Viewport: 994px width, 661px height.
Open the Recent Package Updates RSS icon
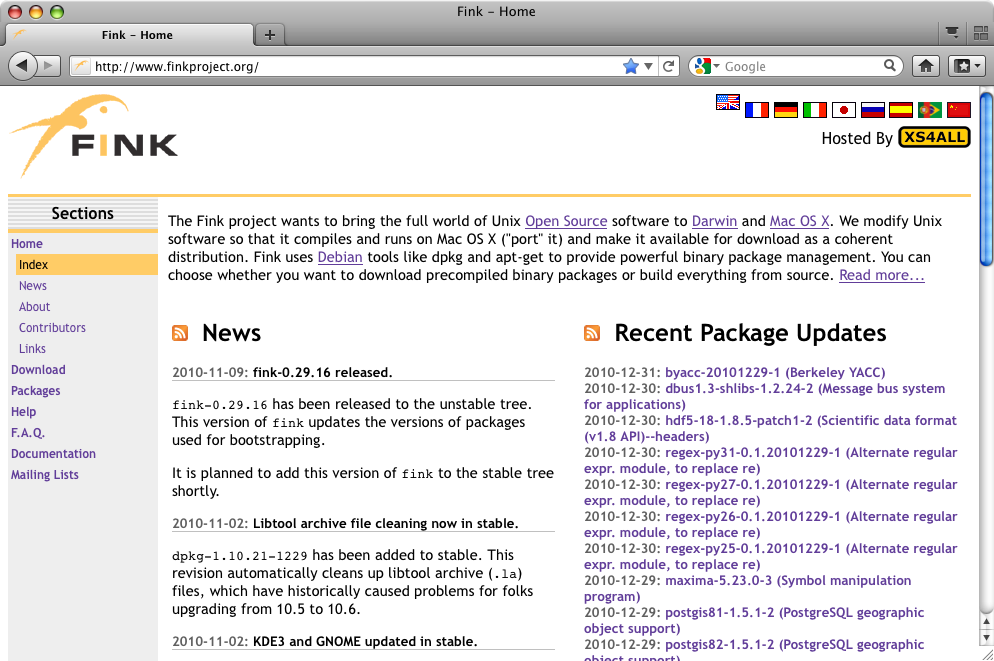(592, 333)
